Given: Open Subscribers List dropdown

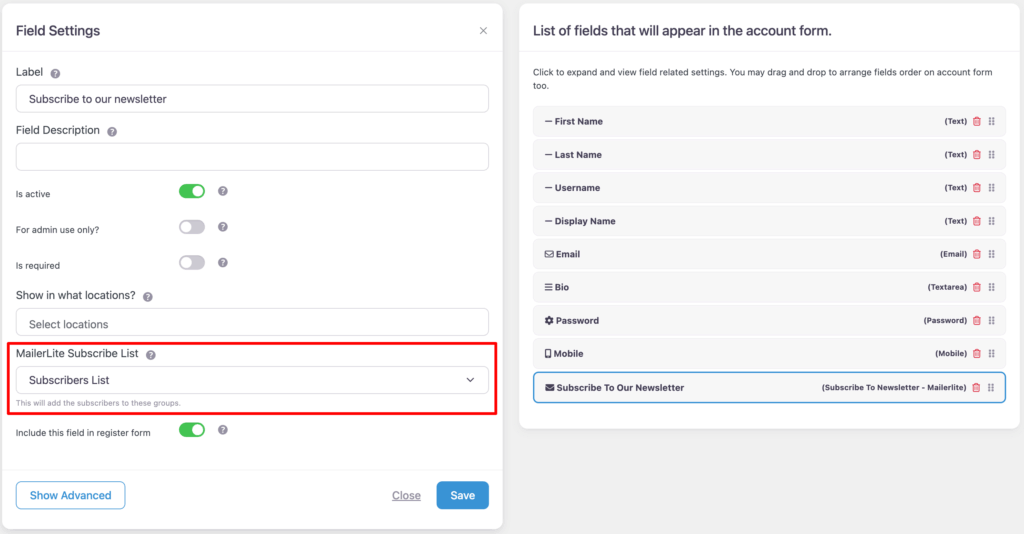Looking at the screenshot, I should click(252, 380).
